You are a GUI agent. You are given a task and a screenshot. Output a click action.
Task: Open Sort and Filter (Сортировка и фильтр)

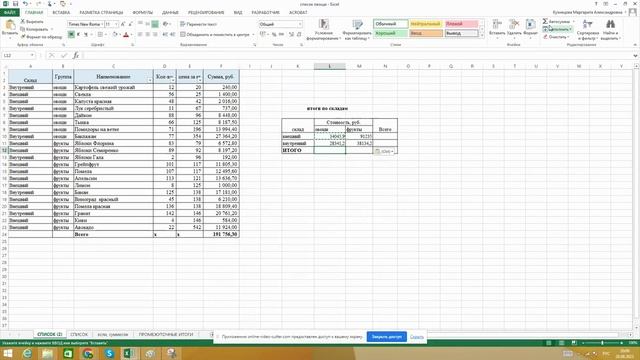[x=588, y=29]
